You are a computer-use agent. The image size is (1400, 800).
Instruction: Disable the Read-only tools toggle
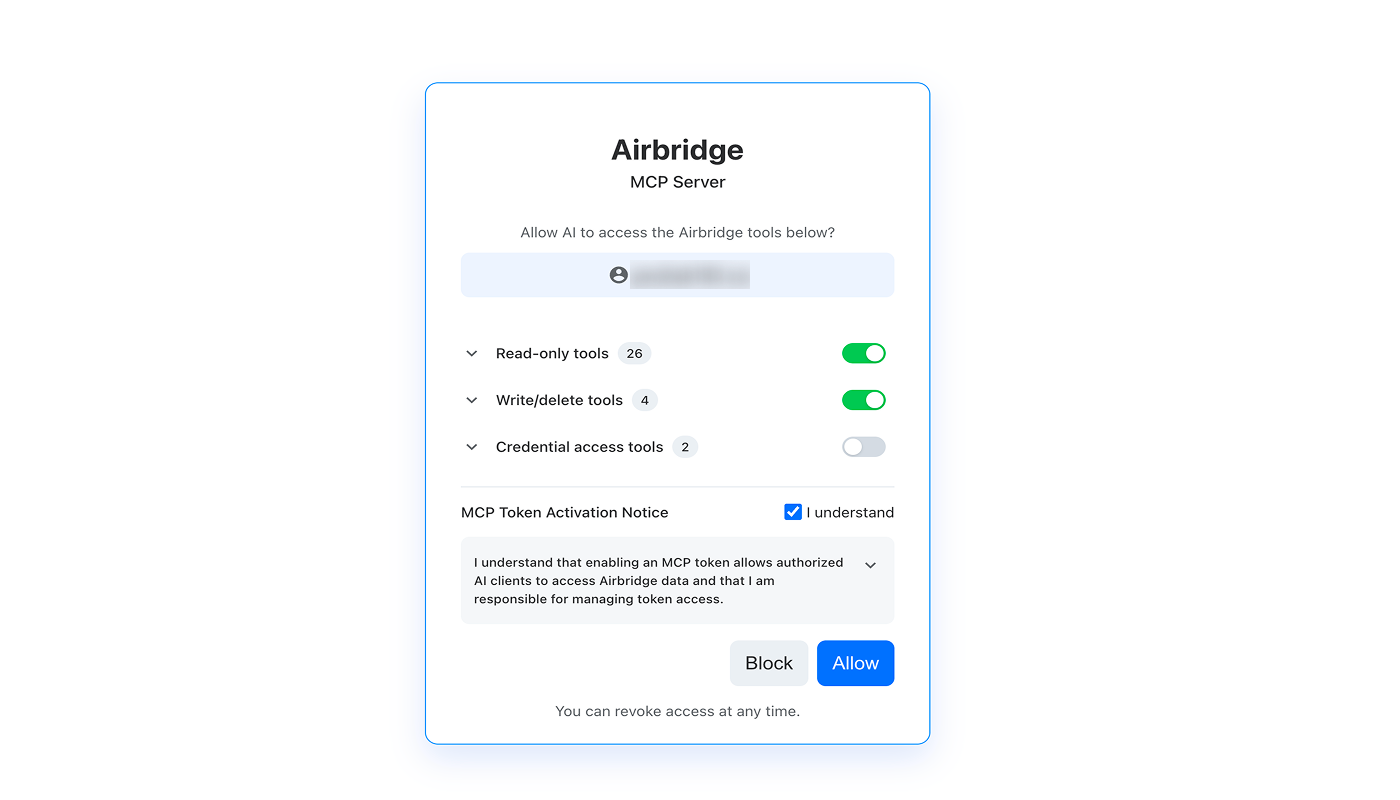click(x=864, y=353)
